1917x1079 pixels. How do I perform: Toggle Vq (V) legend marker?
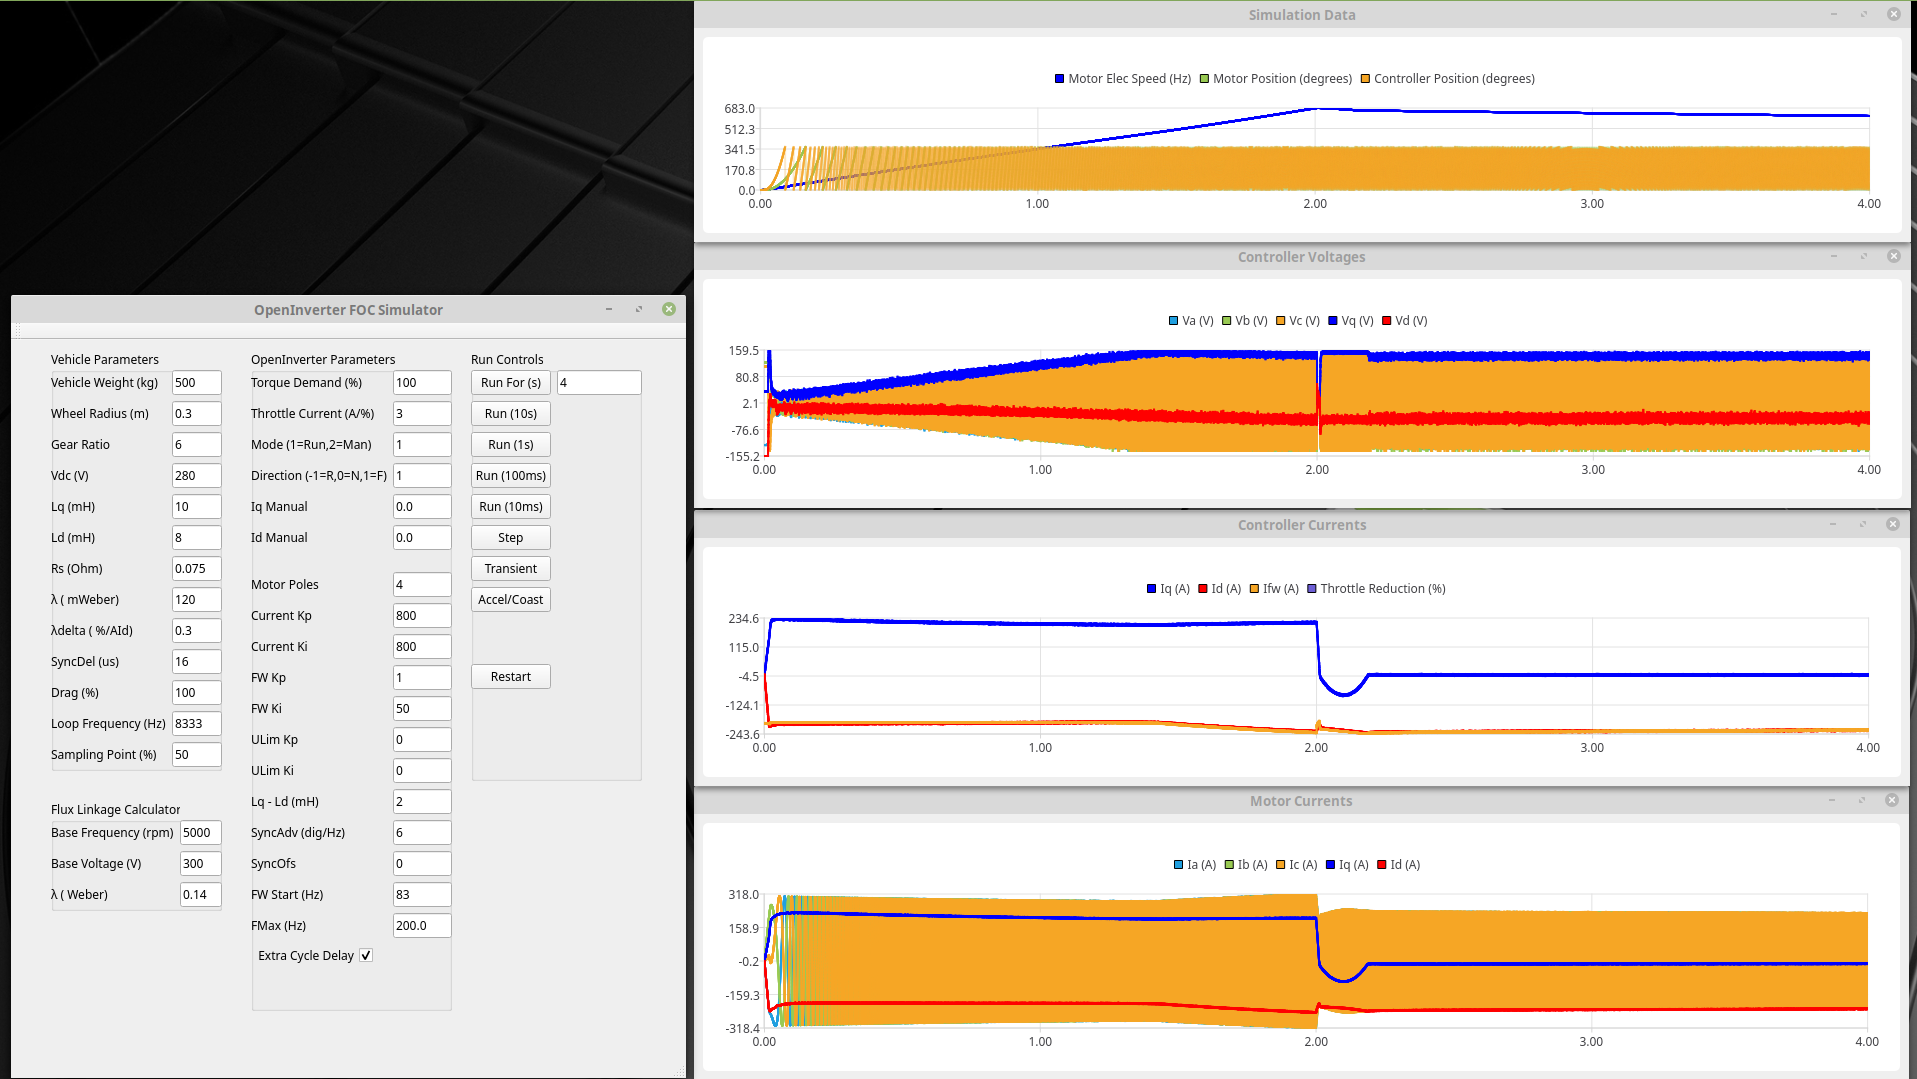pos(1333,321)
